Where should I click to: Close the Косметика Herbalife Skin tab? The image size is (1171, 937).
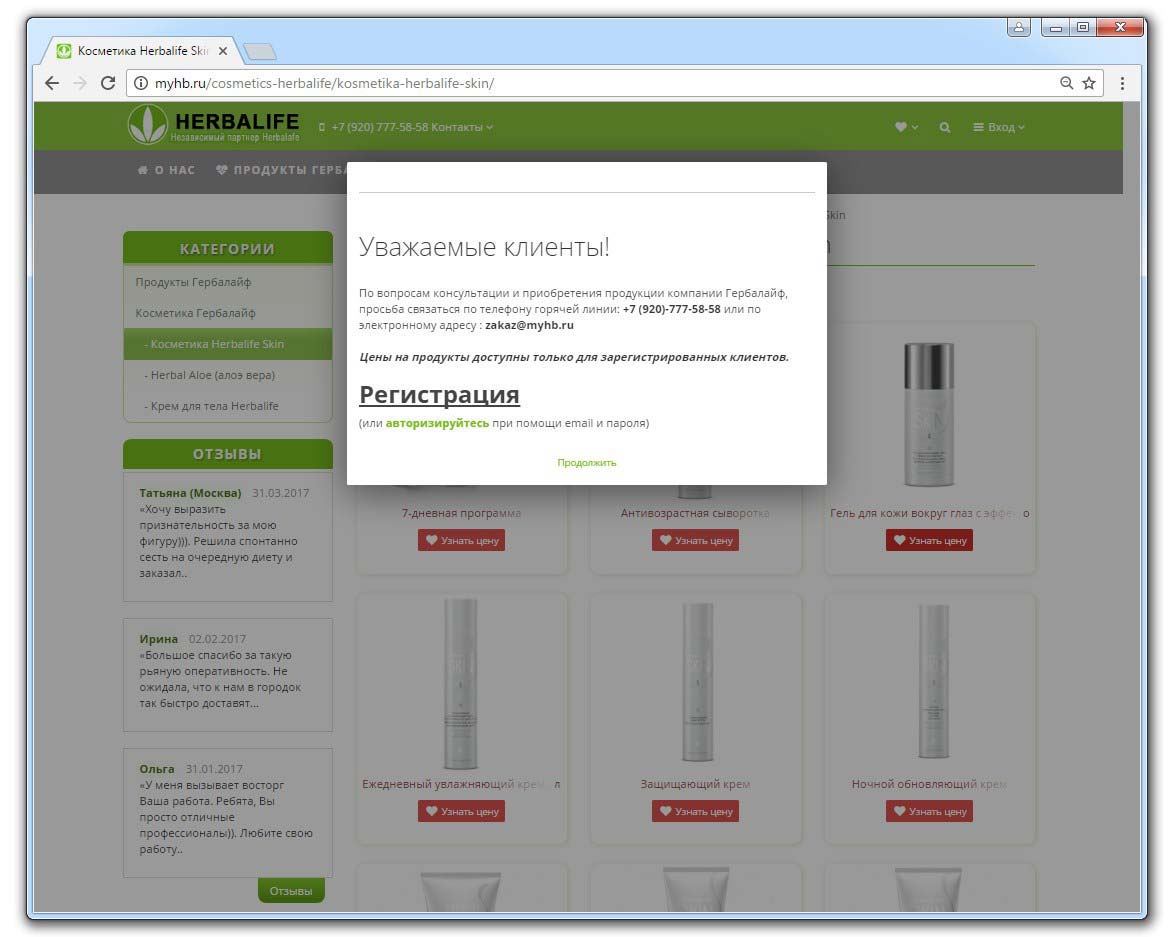pyautogui.click(x=223, y=51)
